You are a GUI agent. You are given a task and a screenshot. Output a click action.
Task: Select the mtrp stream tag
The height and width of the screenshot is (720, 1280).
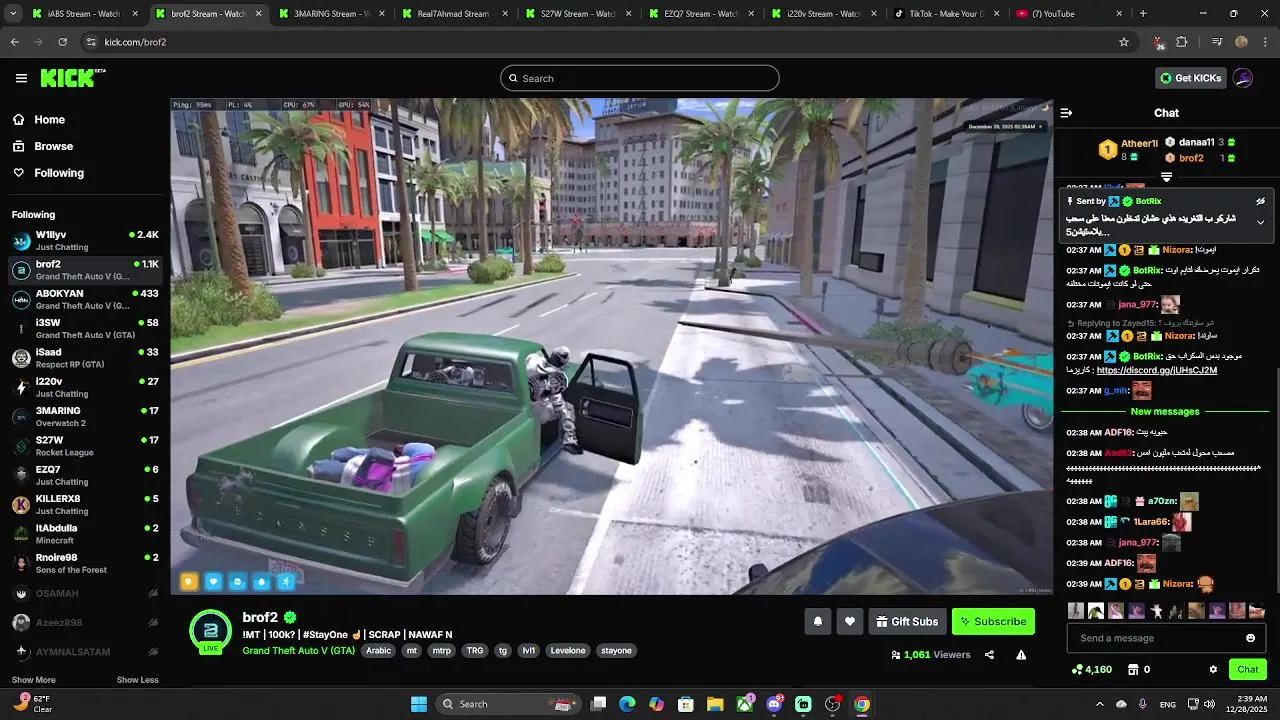click(x=441, y=650)
